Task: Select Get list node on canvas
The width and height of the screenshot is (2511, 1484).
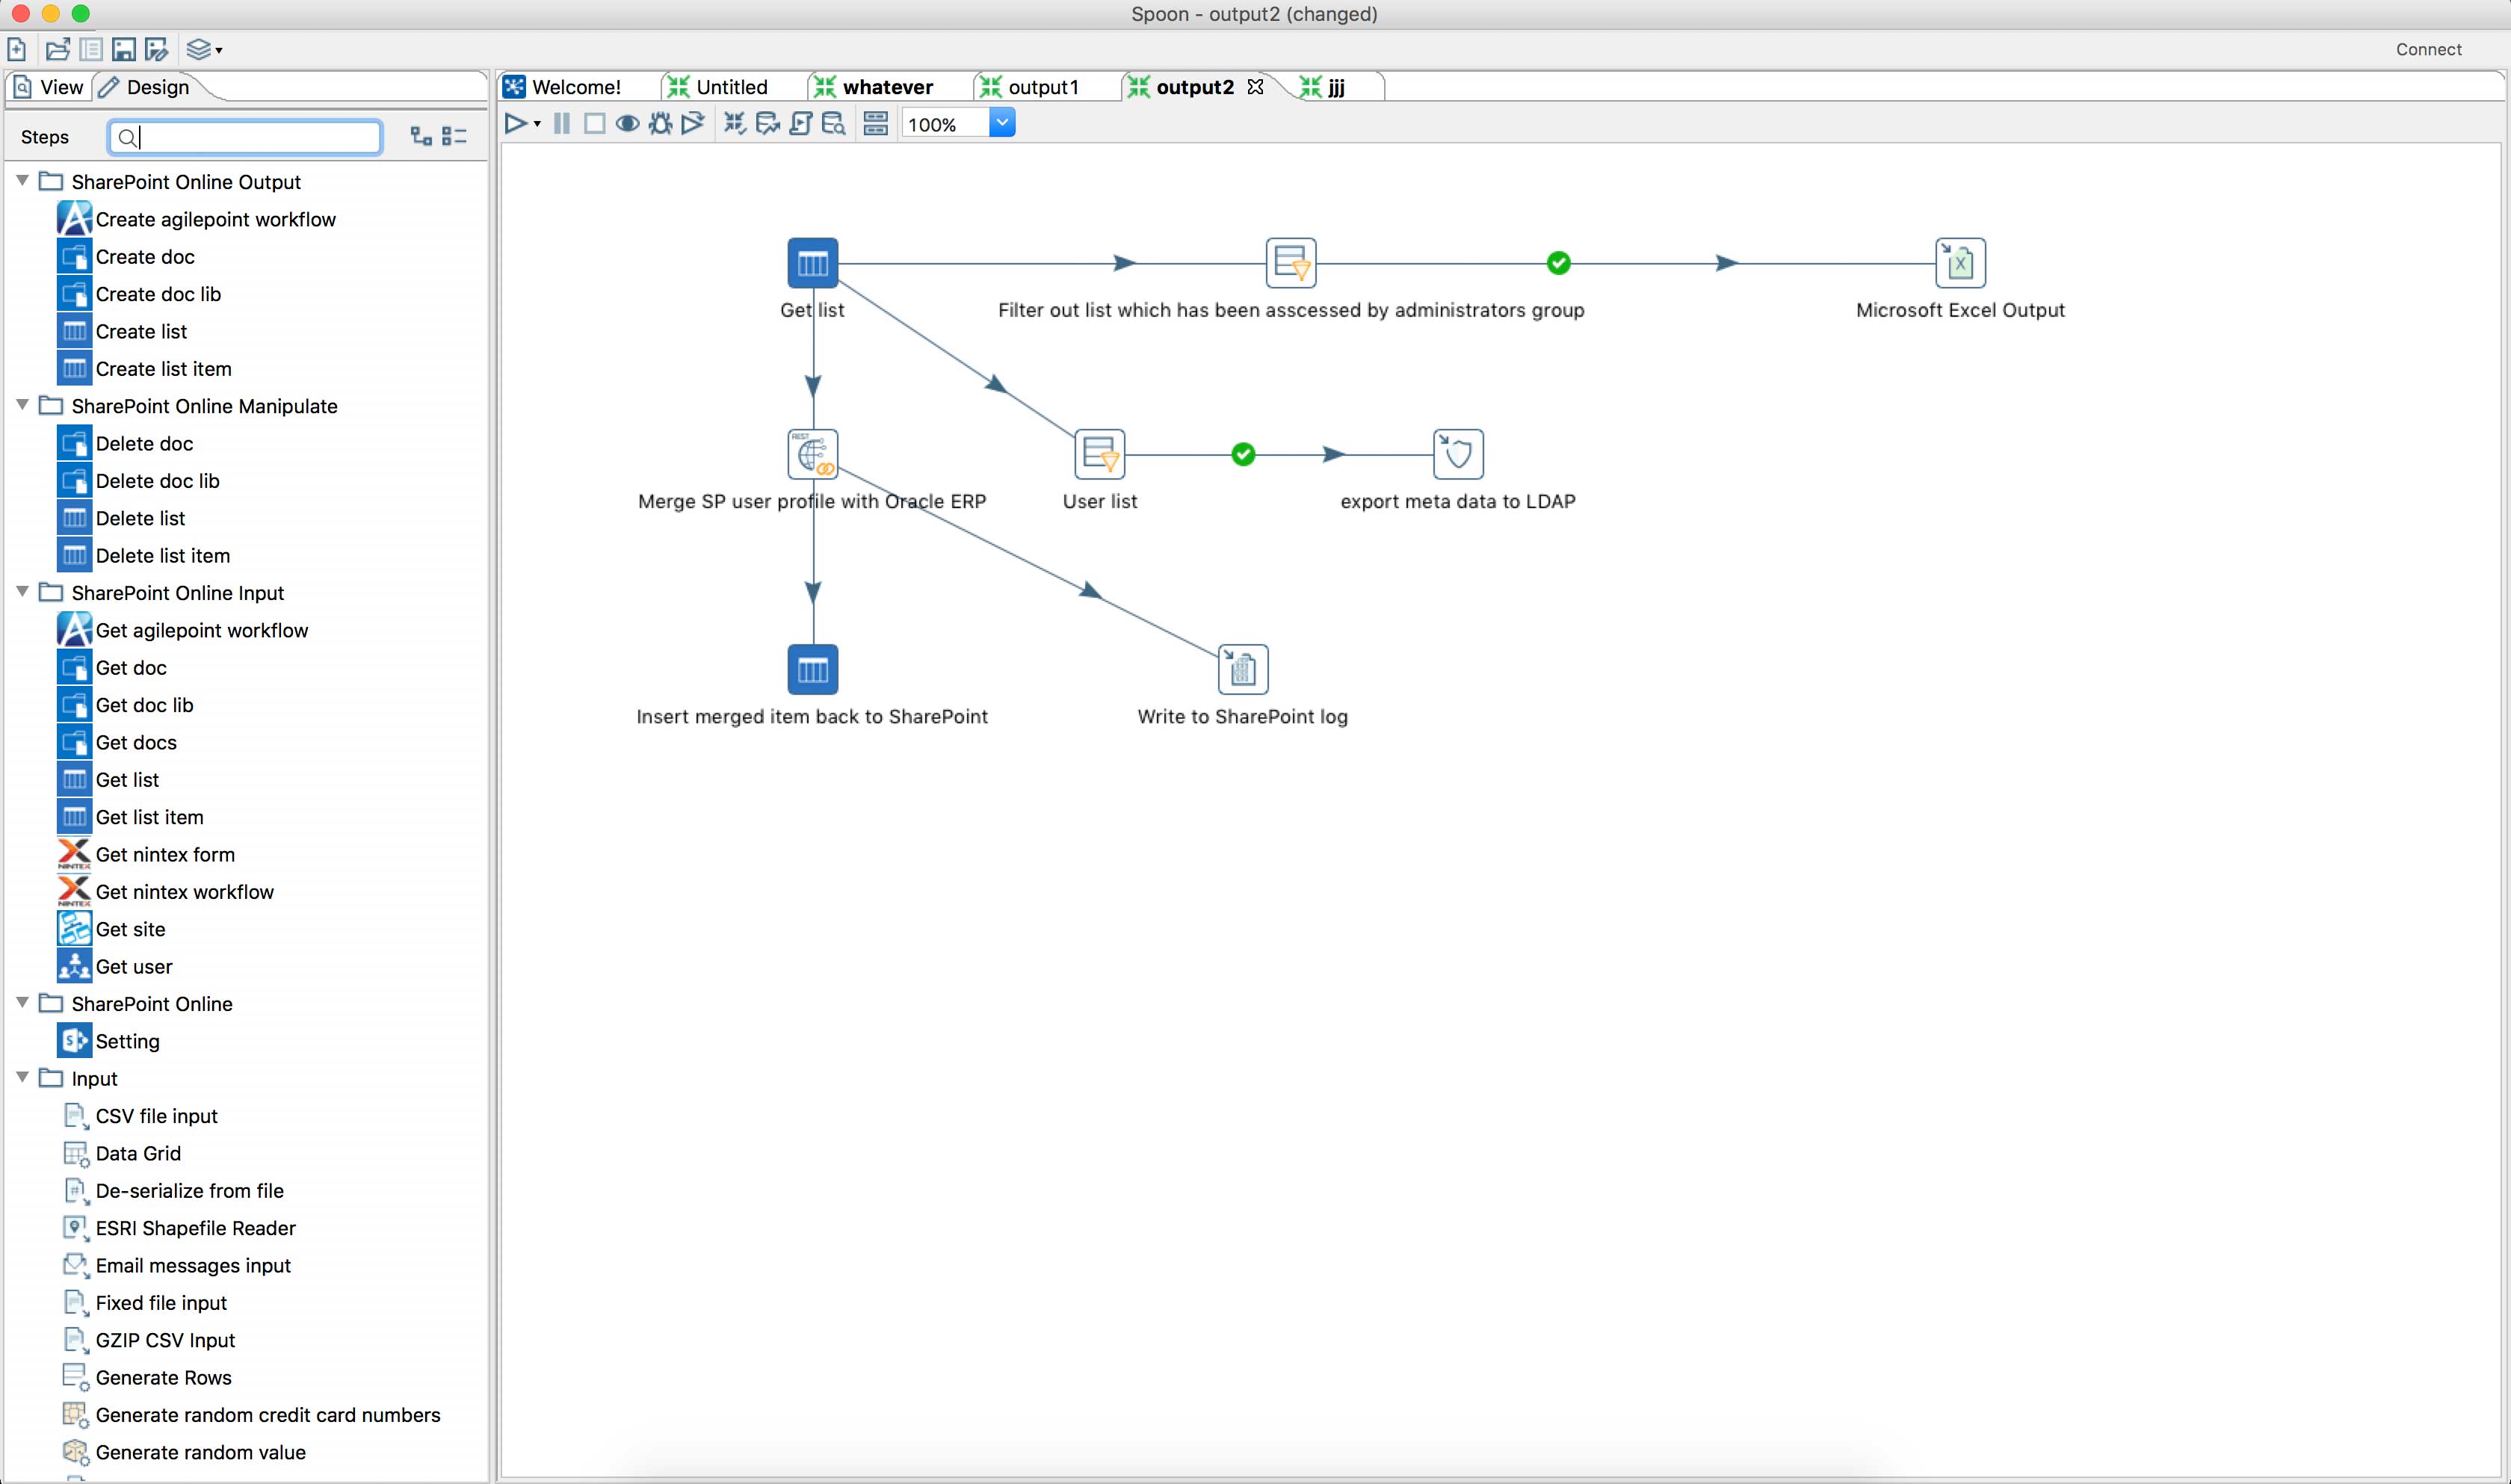Action: pos(813,263)
